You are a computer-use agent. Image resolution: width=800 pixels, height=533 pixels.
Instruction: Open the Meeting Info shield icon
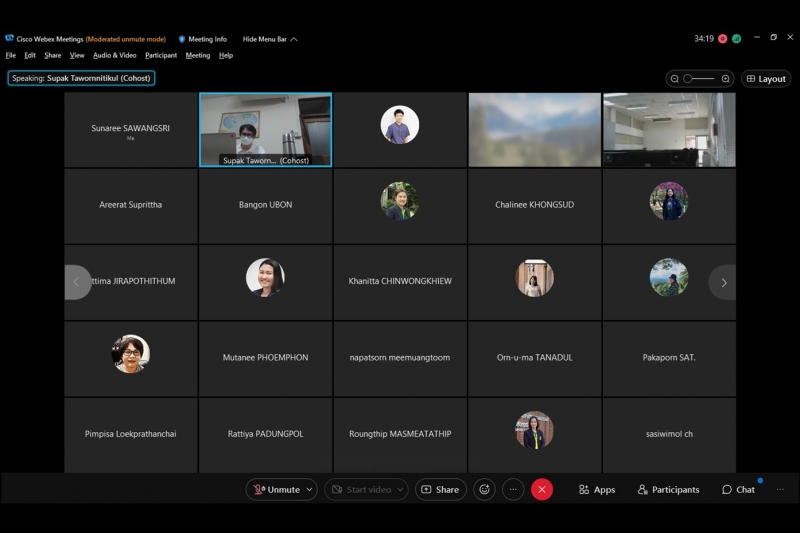[182, 39]
